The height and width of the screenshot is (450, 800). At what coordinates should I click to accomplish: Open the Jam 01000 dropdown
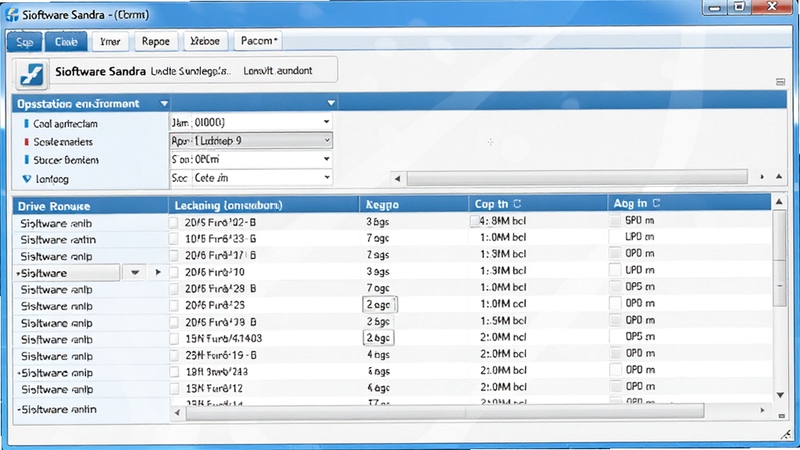[326, 122]
